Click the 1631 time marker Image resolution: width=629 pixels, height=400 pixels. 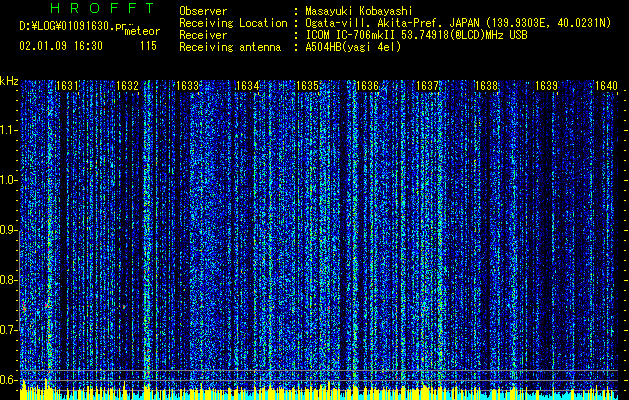coord(67,86)
